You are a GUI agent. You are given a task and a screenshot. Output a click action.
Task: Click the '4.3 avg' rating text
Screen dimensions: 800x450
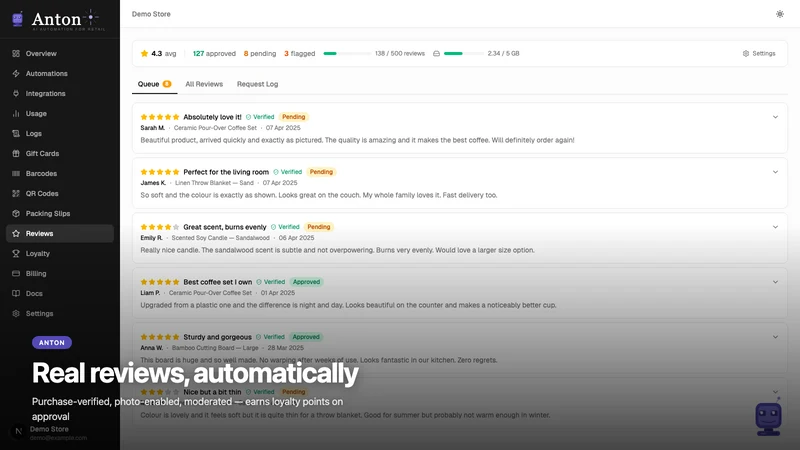pyautogui.click(x=163, y=54)
